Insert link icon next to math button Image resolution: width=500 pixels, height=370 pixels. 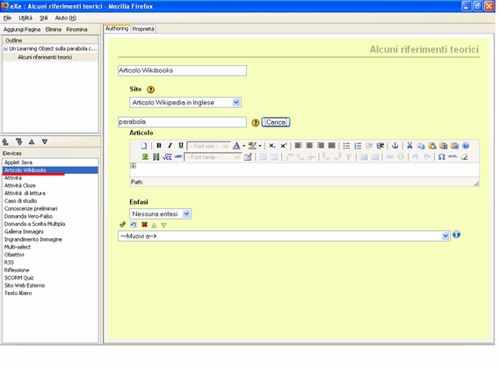tap(178, 157)
